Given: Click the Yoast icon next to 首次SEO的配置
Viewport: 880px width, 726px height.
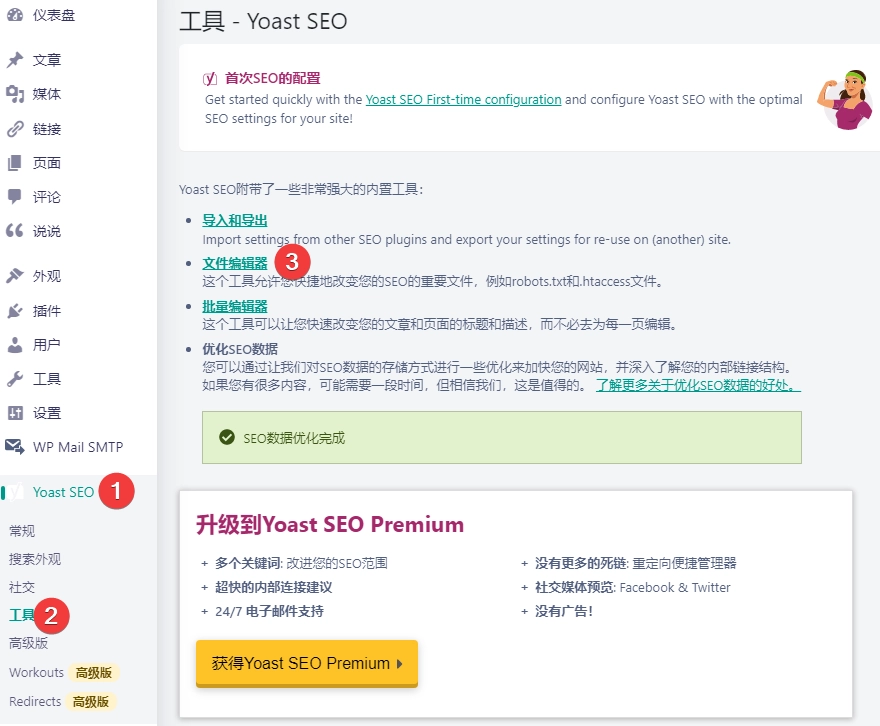Looking at the screenshot, I should pyautogui.click(x=209, y=79).
